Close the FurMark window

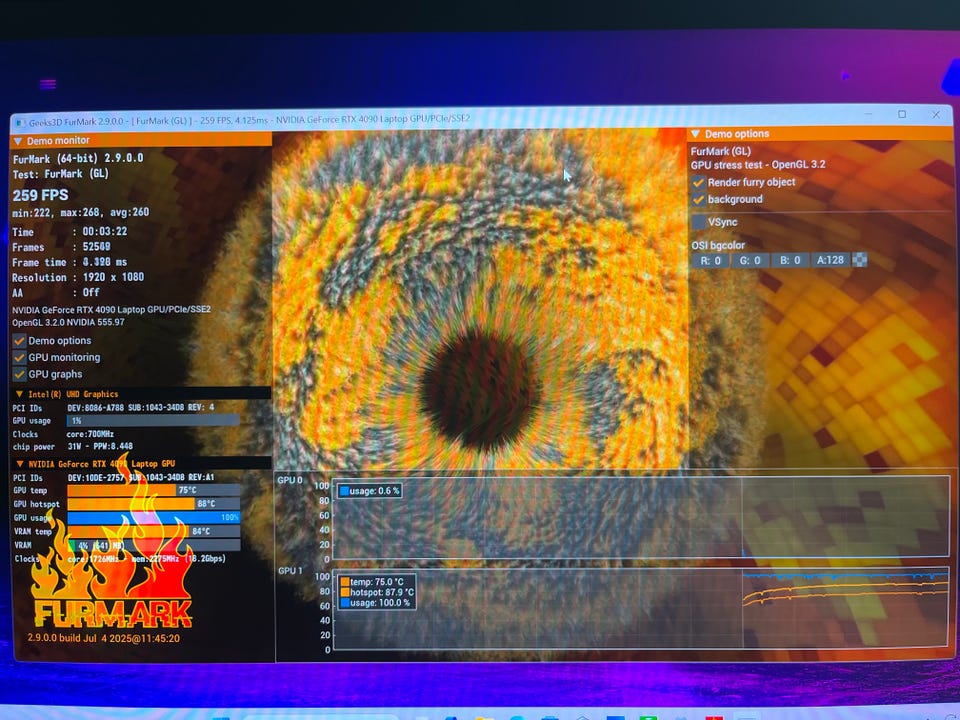coord(937,115)
